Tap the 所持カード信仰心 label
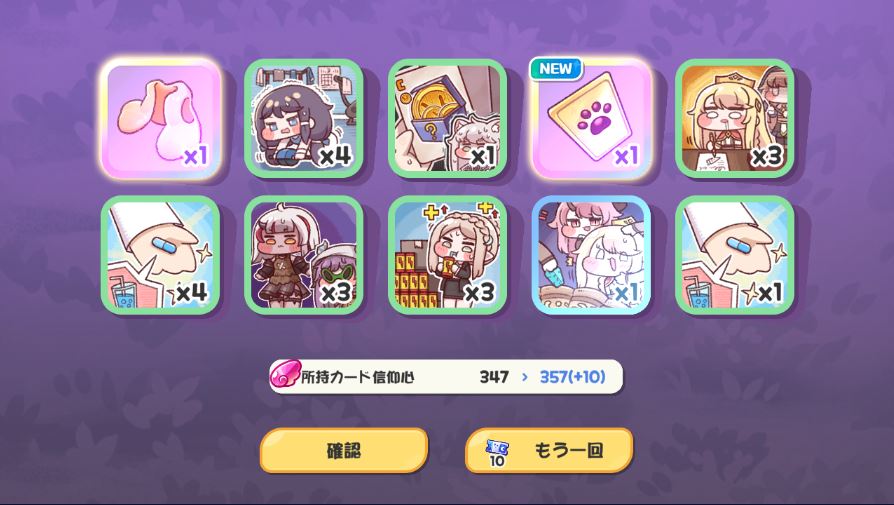Screen dimensions: 894x505 (357, 377)
